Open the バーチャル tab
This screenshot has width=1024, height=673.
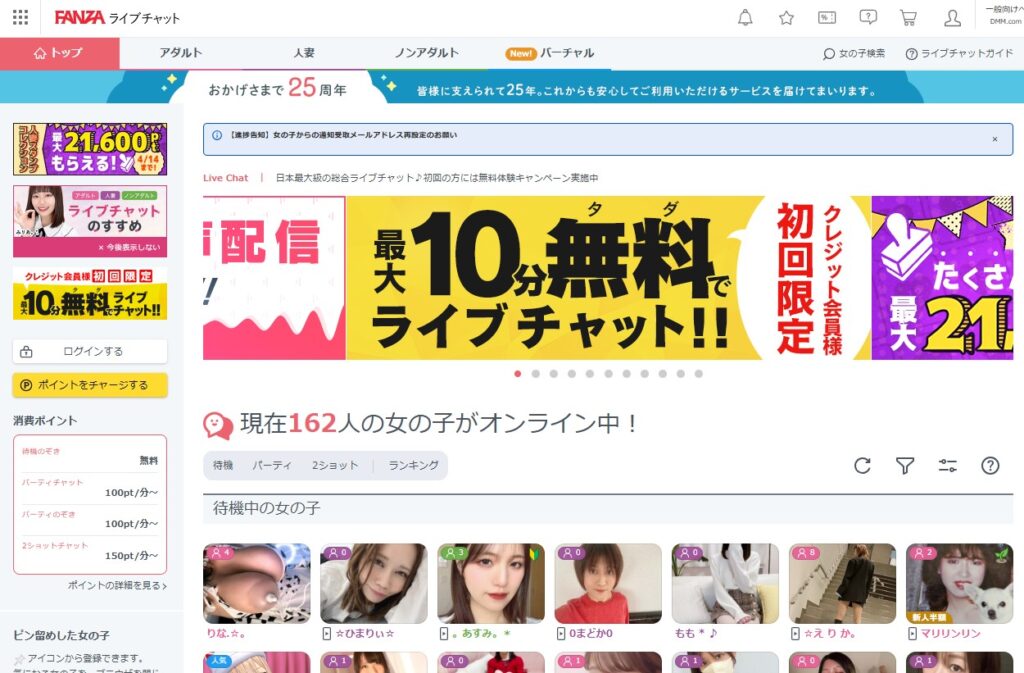pos(567,53)
